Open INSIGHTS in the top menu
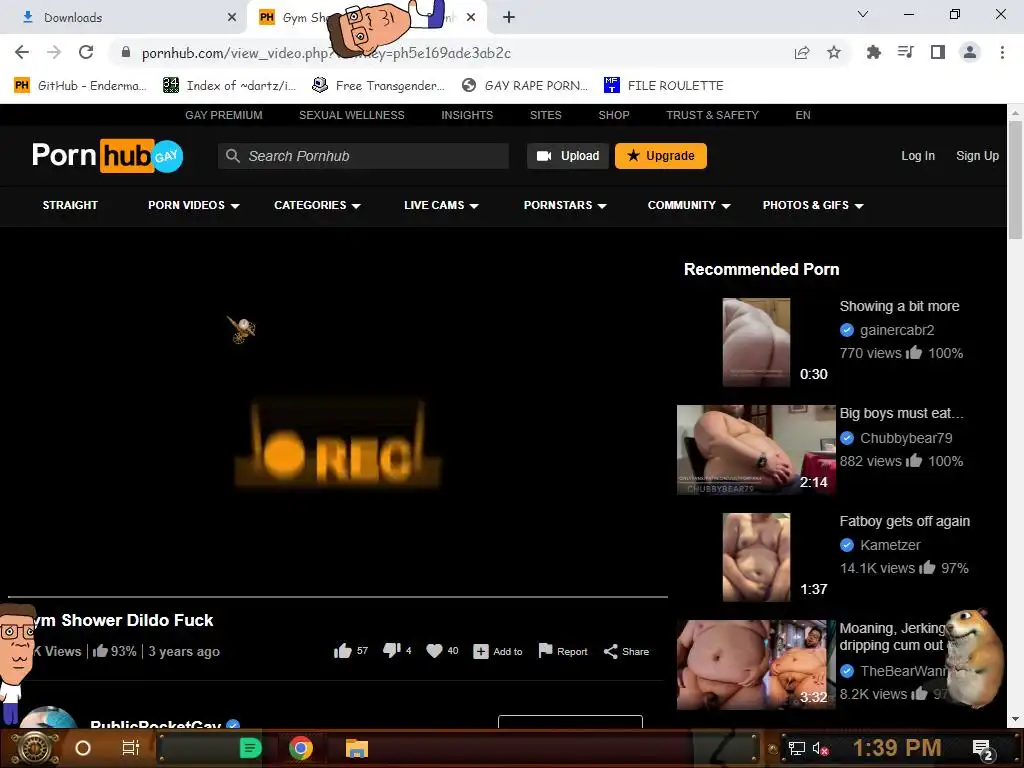 pyautogui.click(x=467, y=115)
